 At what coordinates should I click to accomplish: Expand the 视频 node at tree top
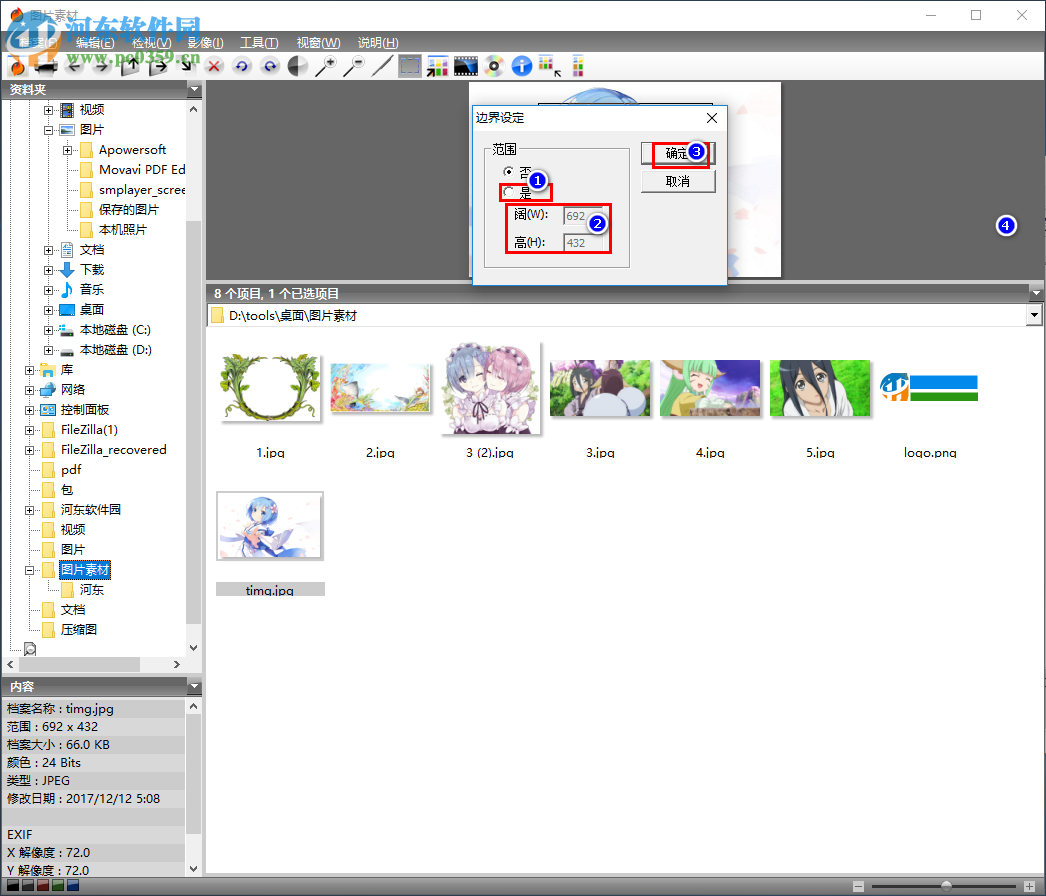(49, 109)
